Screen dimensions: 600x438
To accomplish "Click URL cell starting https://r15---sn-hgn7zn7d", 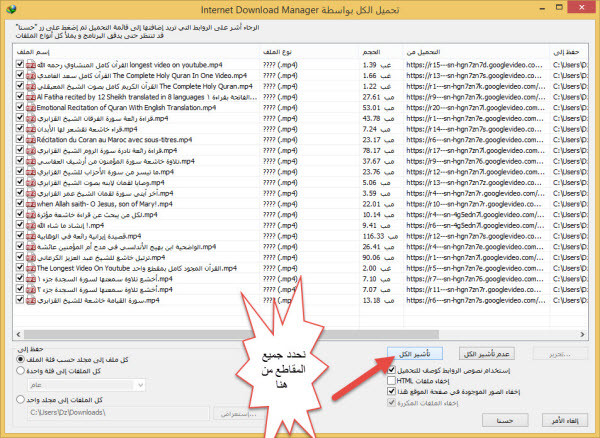I will click(x=474, y=65).
